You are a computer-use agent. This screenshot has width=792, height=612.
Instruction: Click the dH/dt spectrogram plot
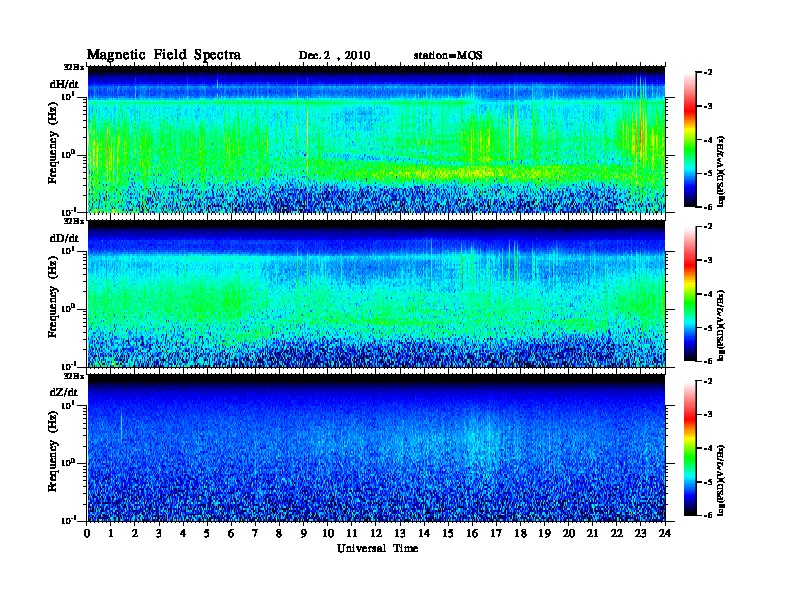pos(376,139)
